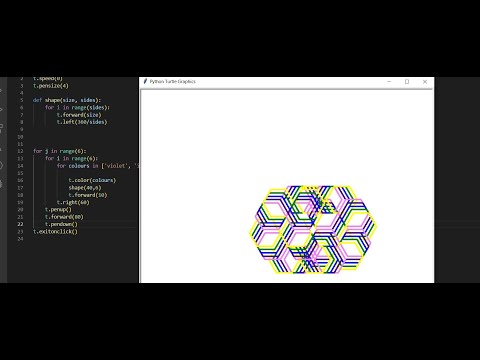
Task: Click line number 12 in the gutter
Action: [x=20, y=151]
